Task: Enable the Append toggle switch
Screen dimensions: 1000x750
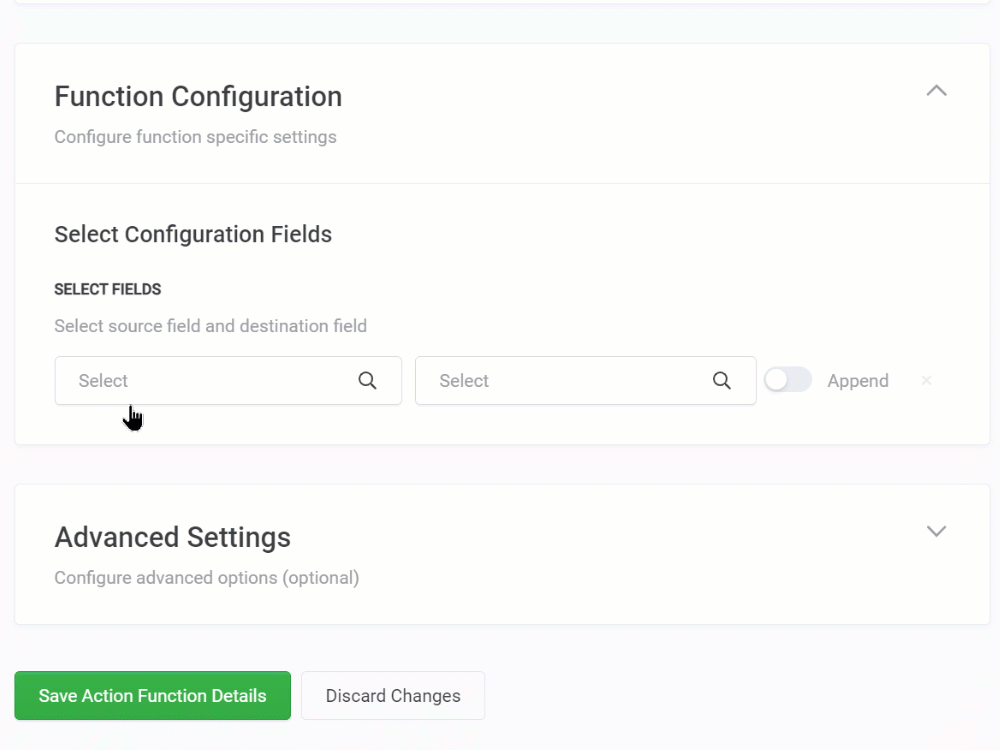Action: (788, 380)
